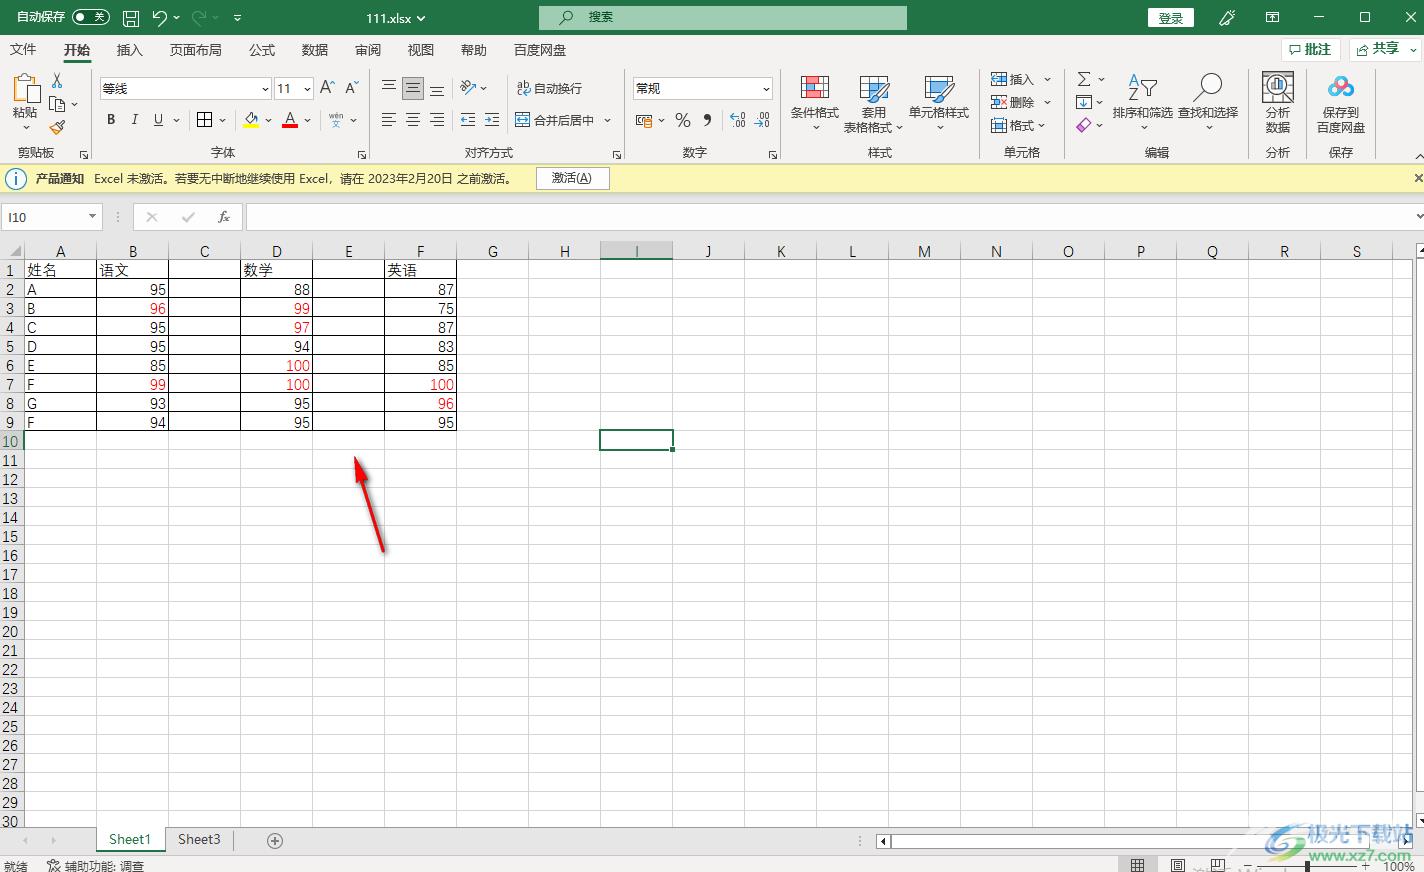This screenshot has width=1424, height=872.
Task: Click the Increase Font Size icon
Action: [x=327, y=88]
